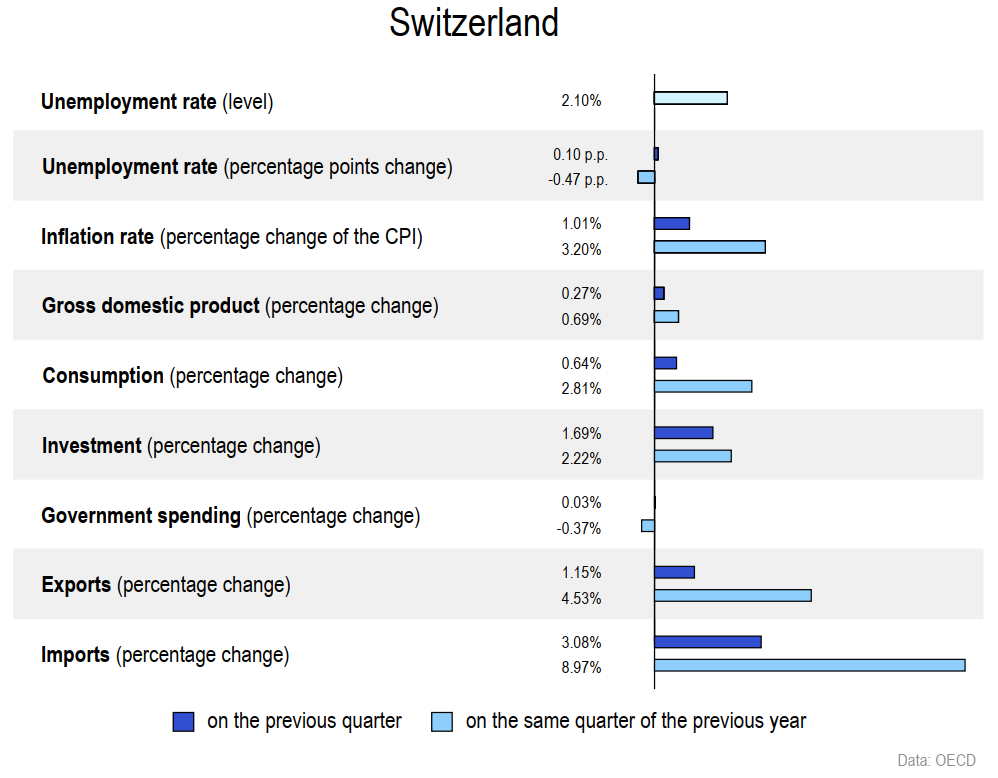This screenshot has width=998, height=778.
Task: Select the 'on the same quarter of the previous year' legend text
Action: coord(635,721)
